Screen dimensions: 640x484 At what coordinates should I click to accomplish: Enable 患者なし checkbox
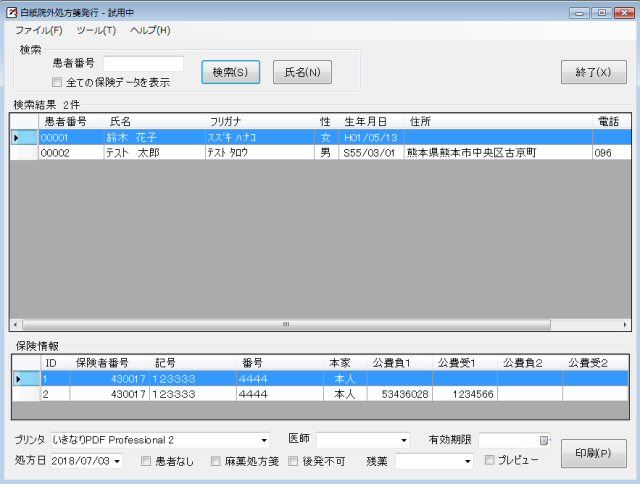[146, 461]
